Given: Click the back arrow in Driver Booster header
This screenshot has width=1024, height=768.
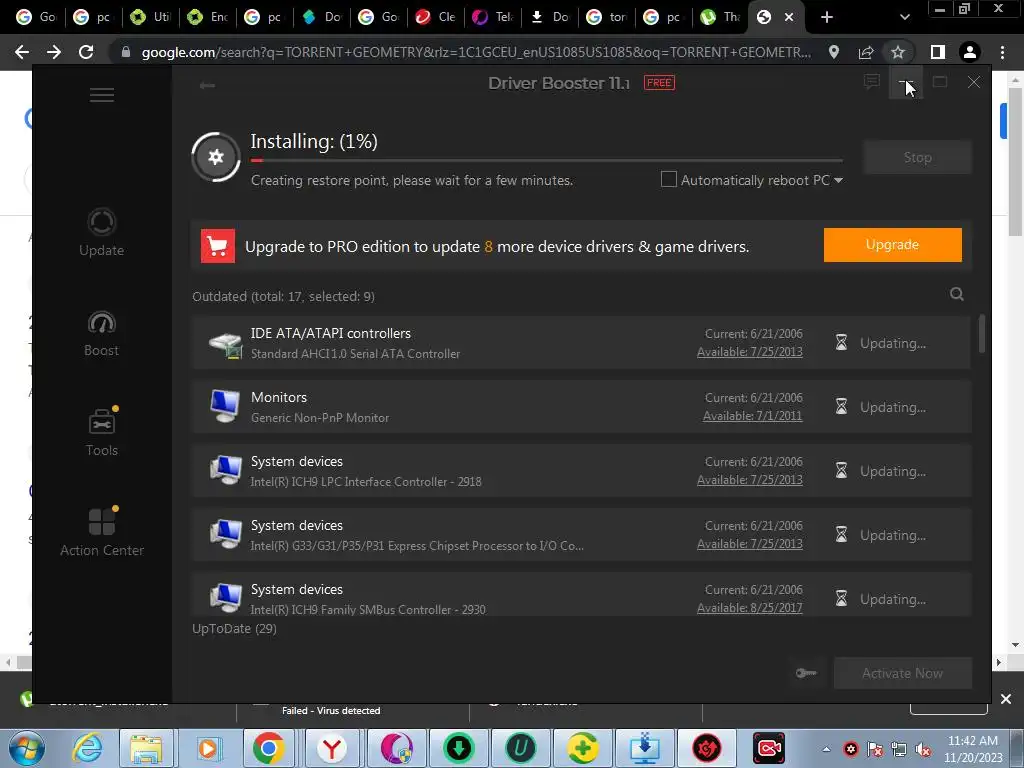Looking at the screenshot, I should (x=207, y=85).
